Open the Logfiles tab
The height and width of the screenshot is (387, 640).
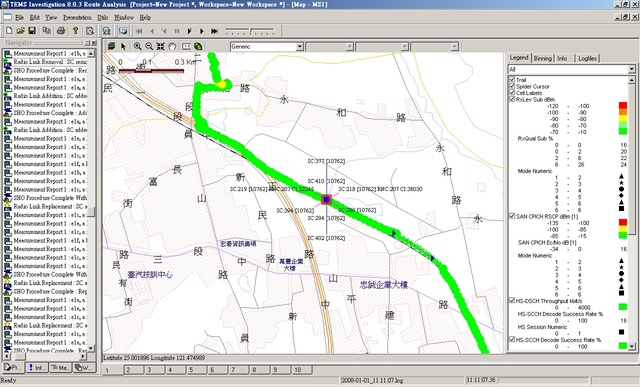click(587, 58)
